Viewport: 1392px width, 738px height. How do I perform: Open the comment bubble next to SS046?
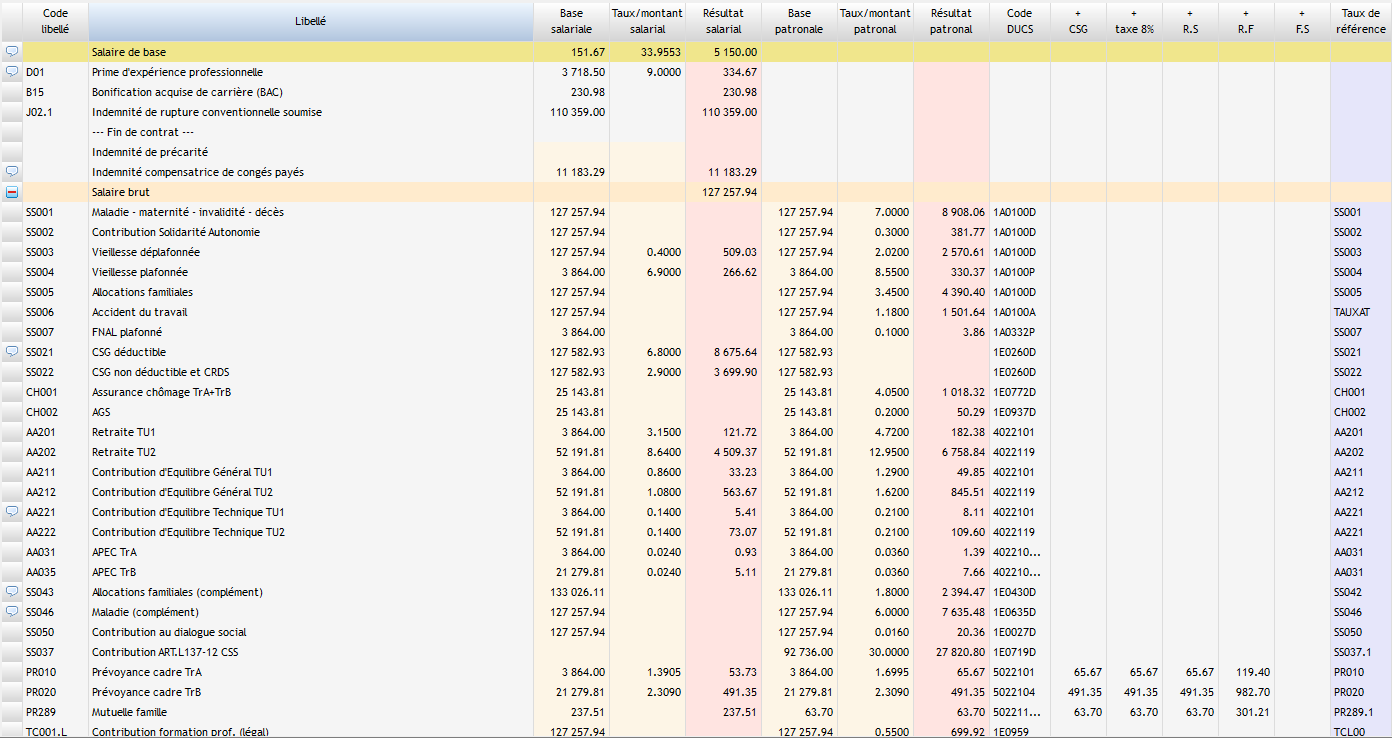click(x=12, y=612)
